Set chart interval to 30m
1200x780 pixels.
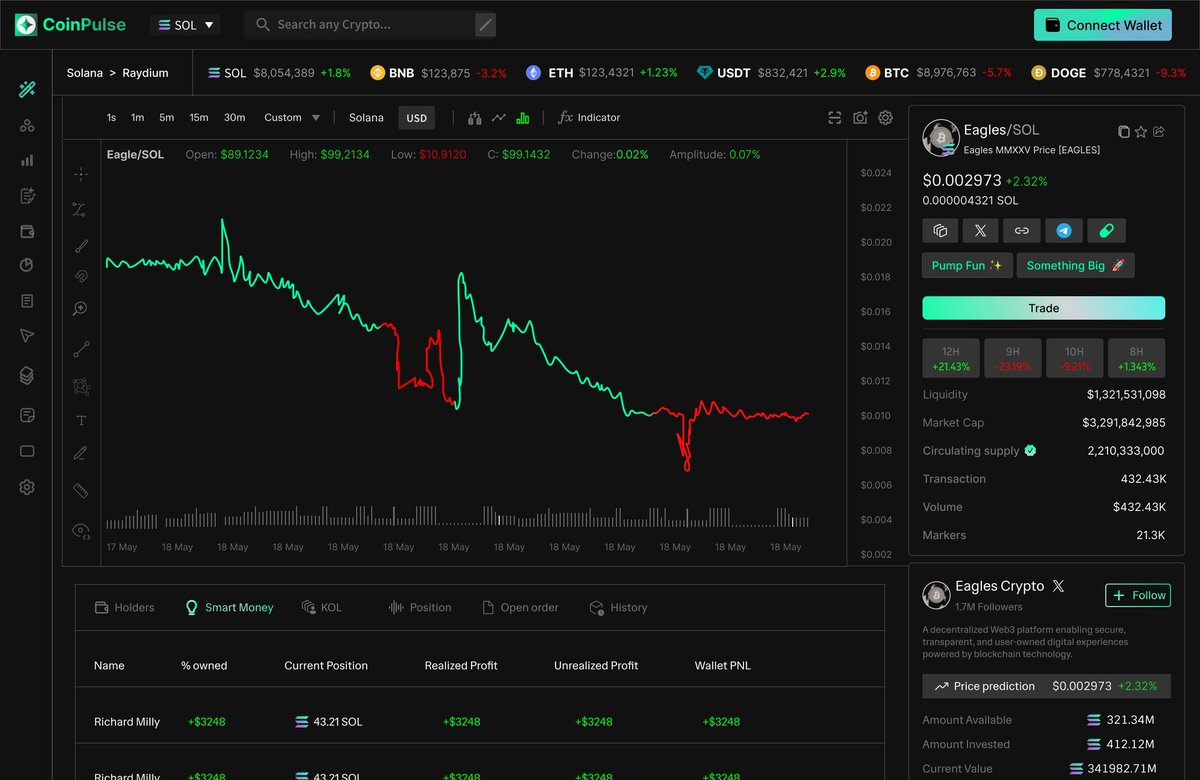tap(234, 118)
